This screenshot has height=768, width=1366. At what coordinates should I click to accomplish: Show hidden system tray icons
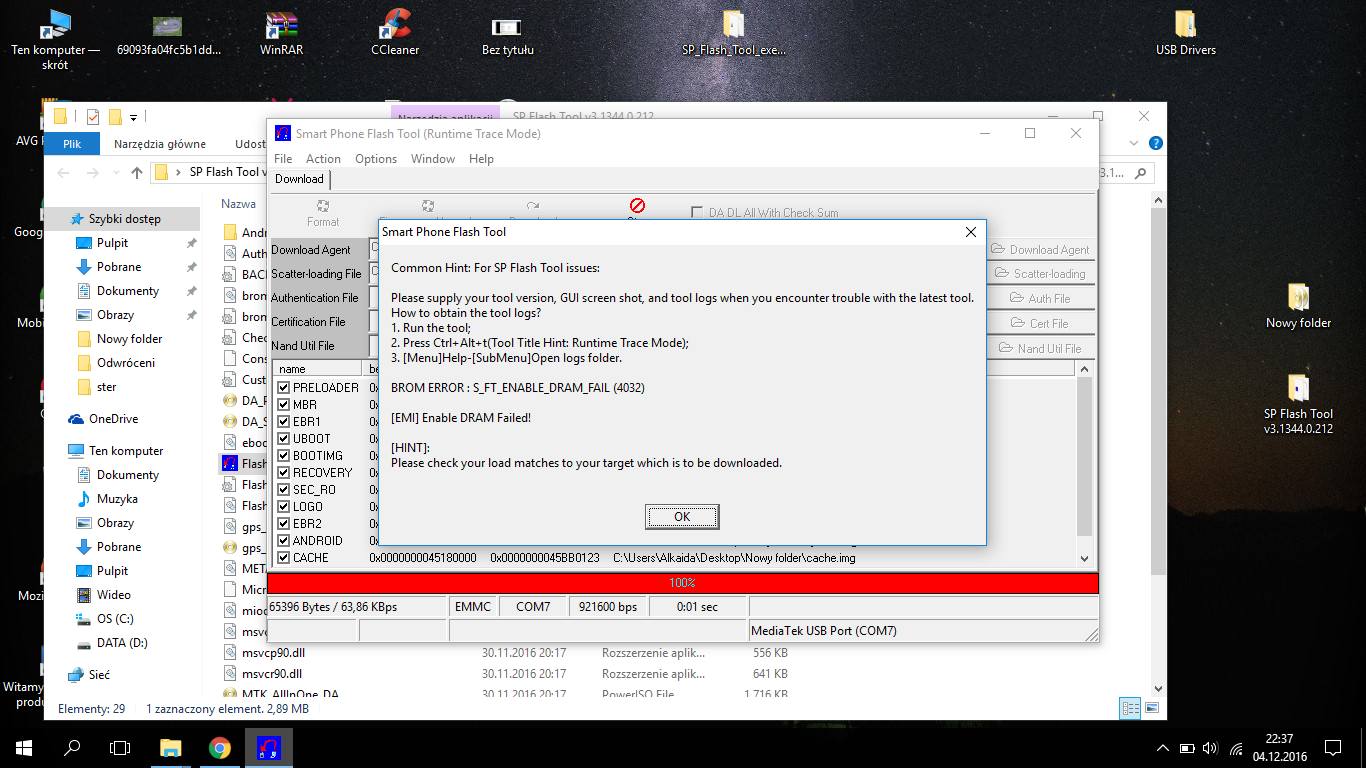[x=1163, y=748]
